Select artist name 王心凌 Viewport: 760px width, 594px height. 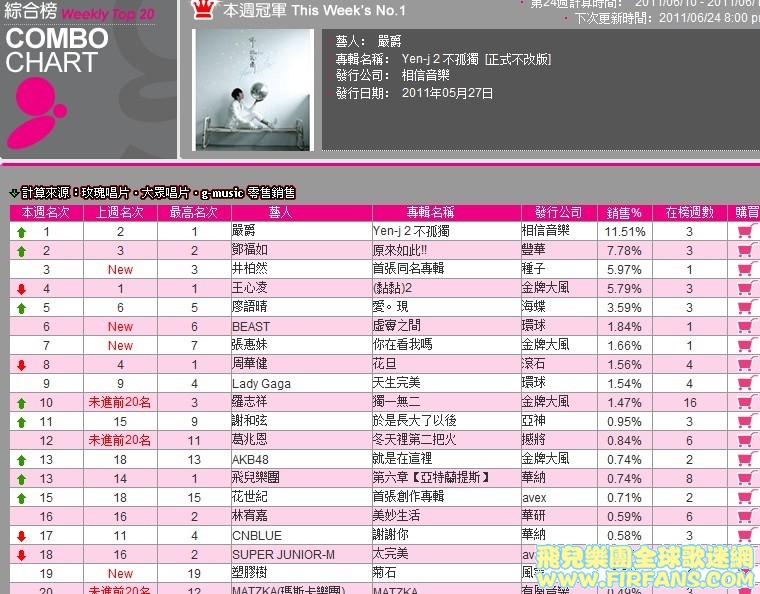[250, 287]
